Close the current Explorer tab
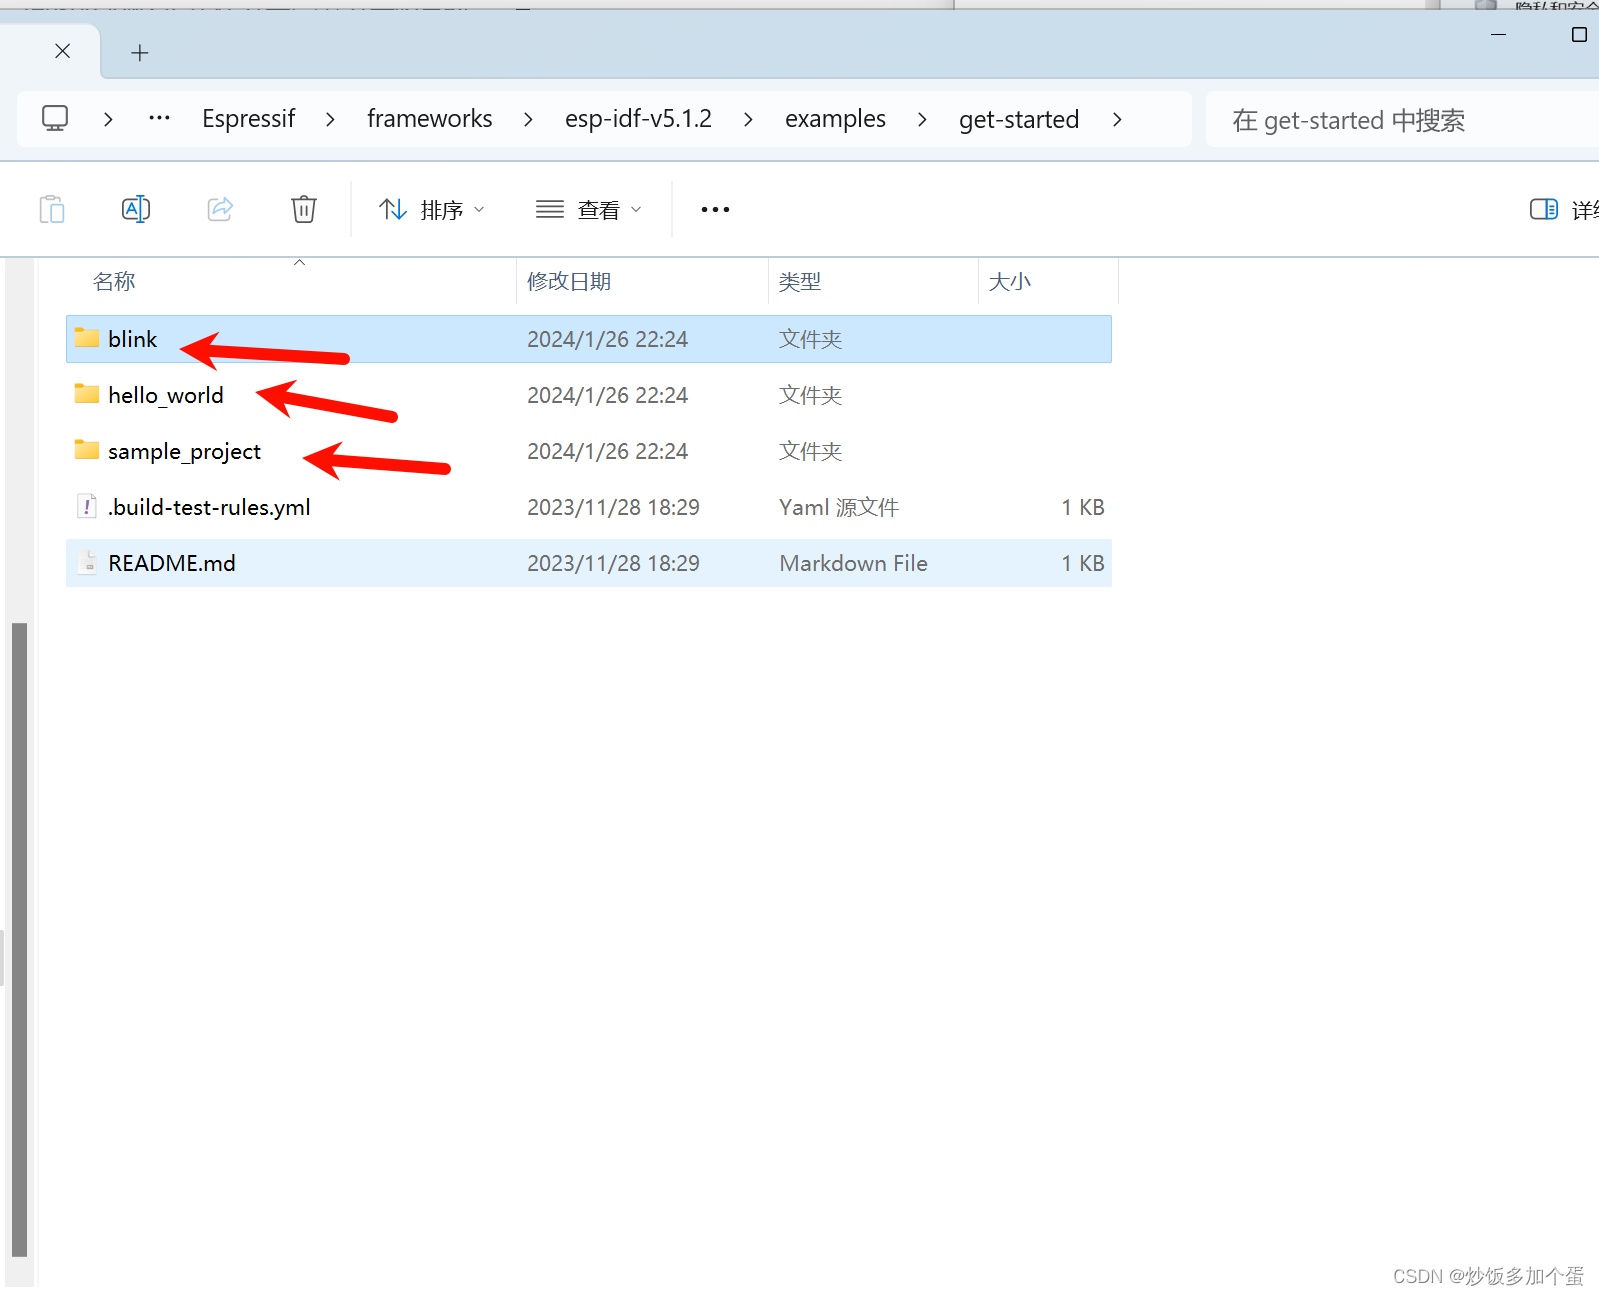This screenshot has height=1296, width=1599. click(x=62, y=51)
